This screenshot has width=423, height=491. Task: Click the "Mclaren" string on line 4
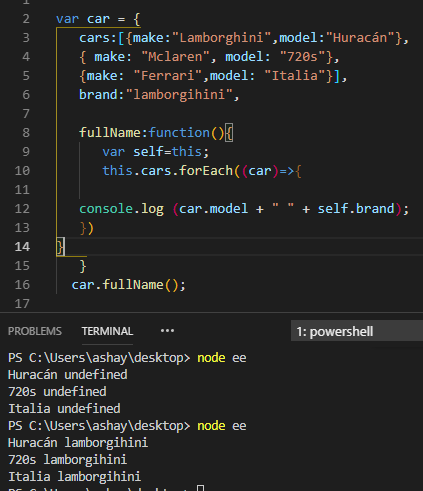coord(175,57)
